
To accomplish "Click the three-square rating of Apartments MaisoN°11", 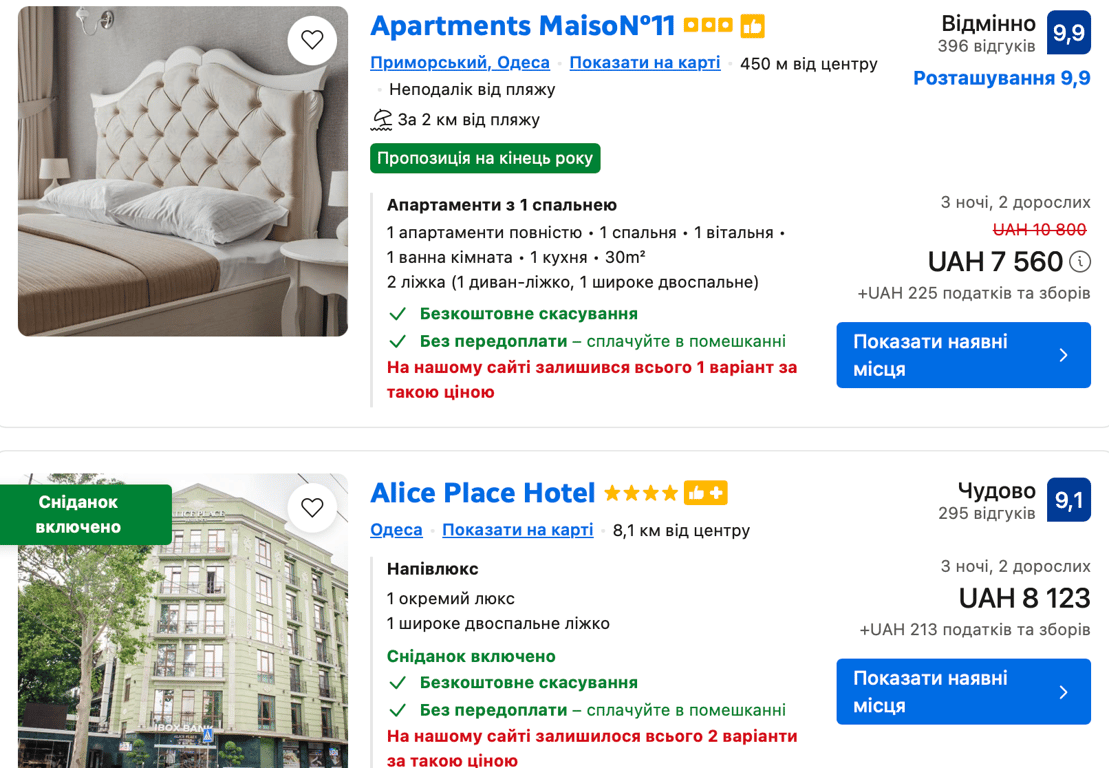I will coord(708,26).
